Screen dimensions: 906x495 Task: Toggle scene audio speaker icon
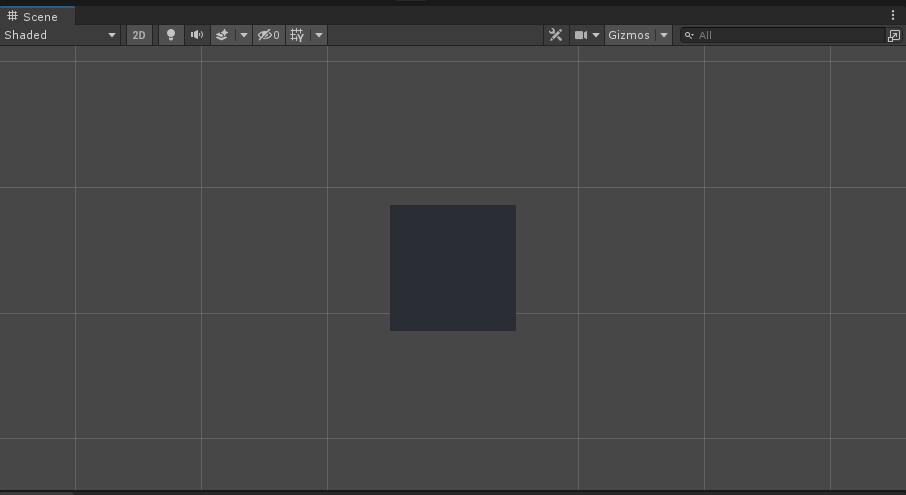(x=197, y=35)
